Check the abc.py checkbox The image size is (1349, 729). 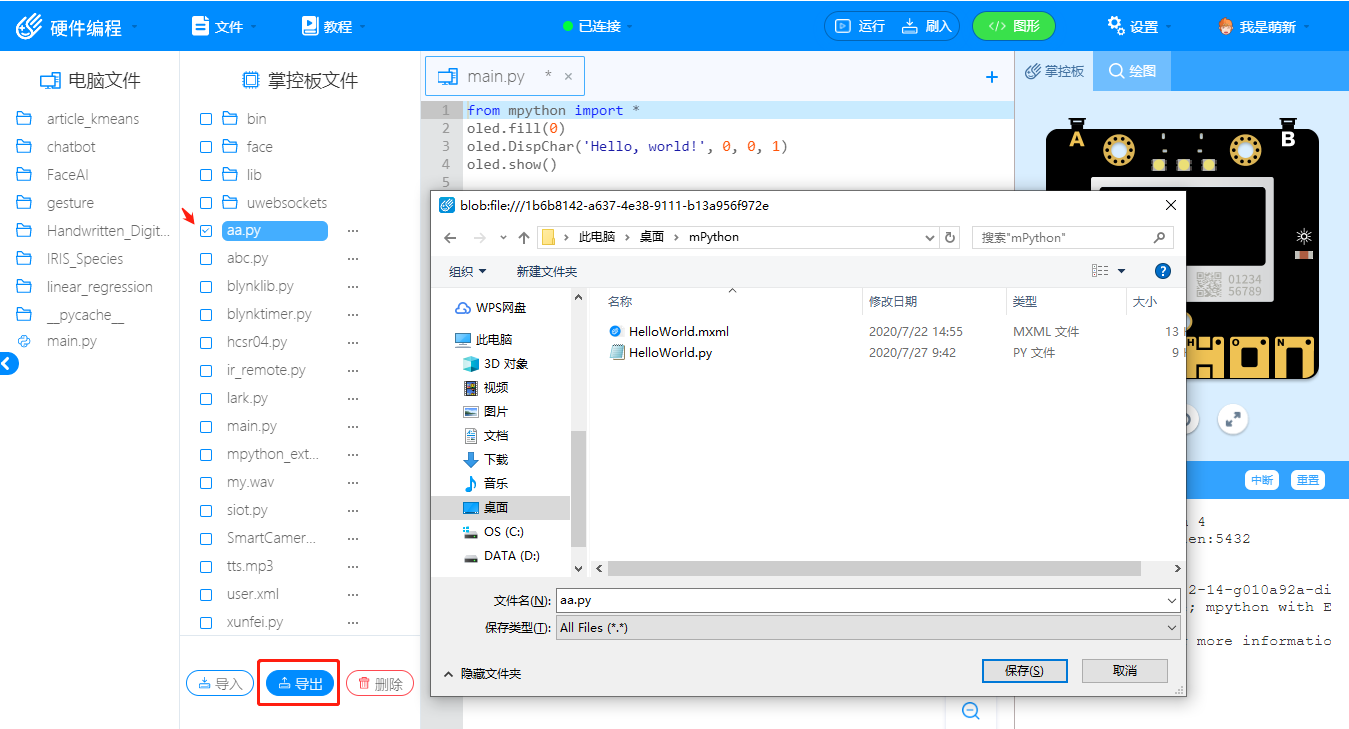206,259
